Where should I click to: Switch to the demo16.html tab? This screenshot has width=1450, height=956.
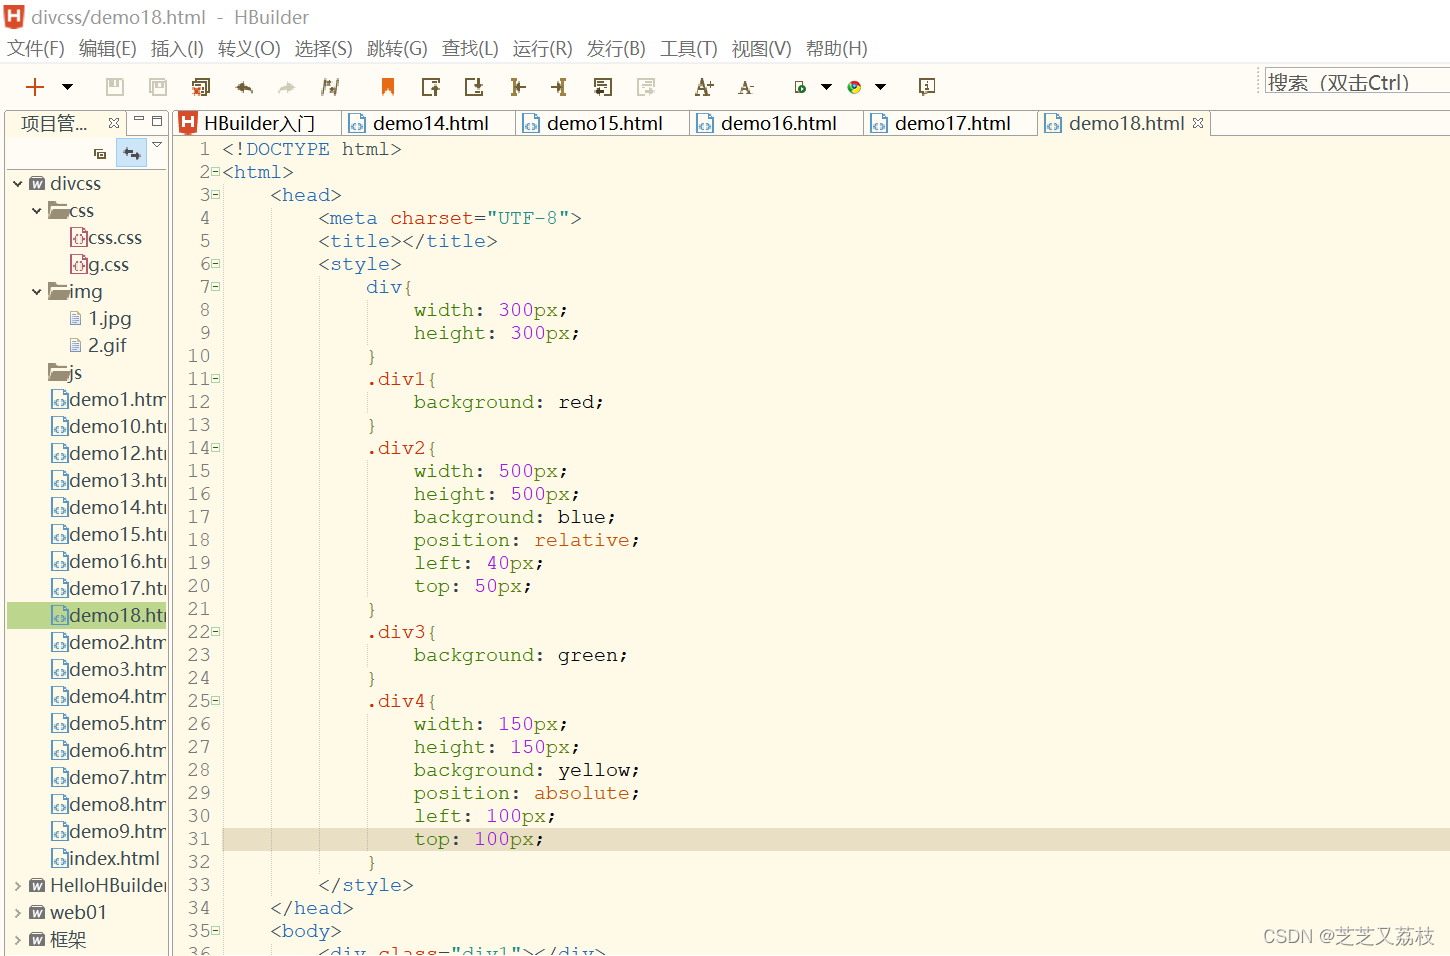778,123
